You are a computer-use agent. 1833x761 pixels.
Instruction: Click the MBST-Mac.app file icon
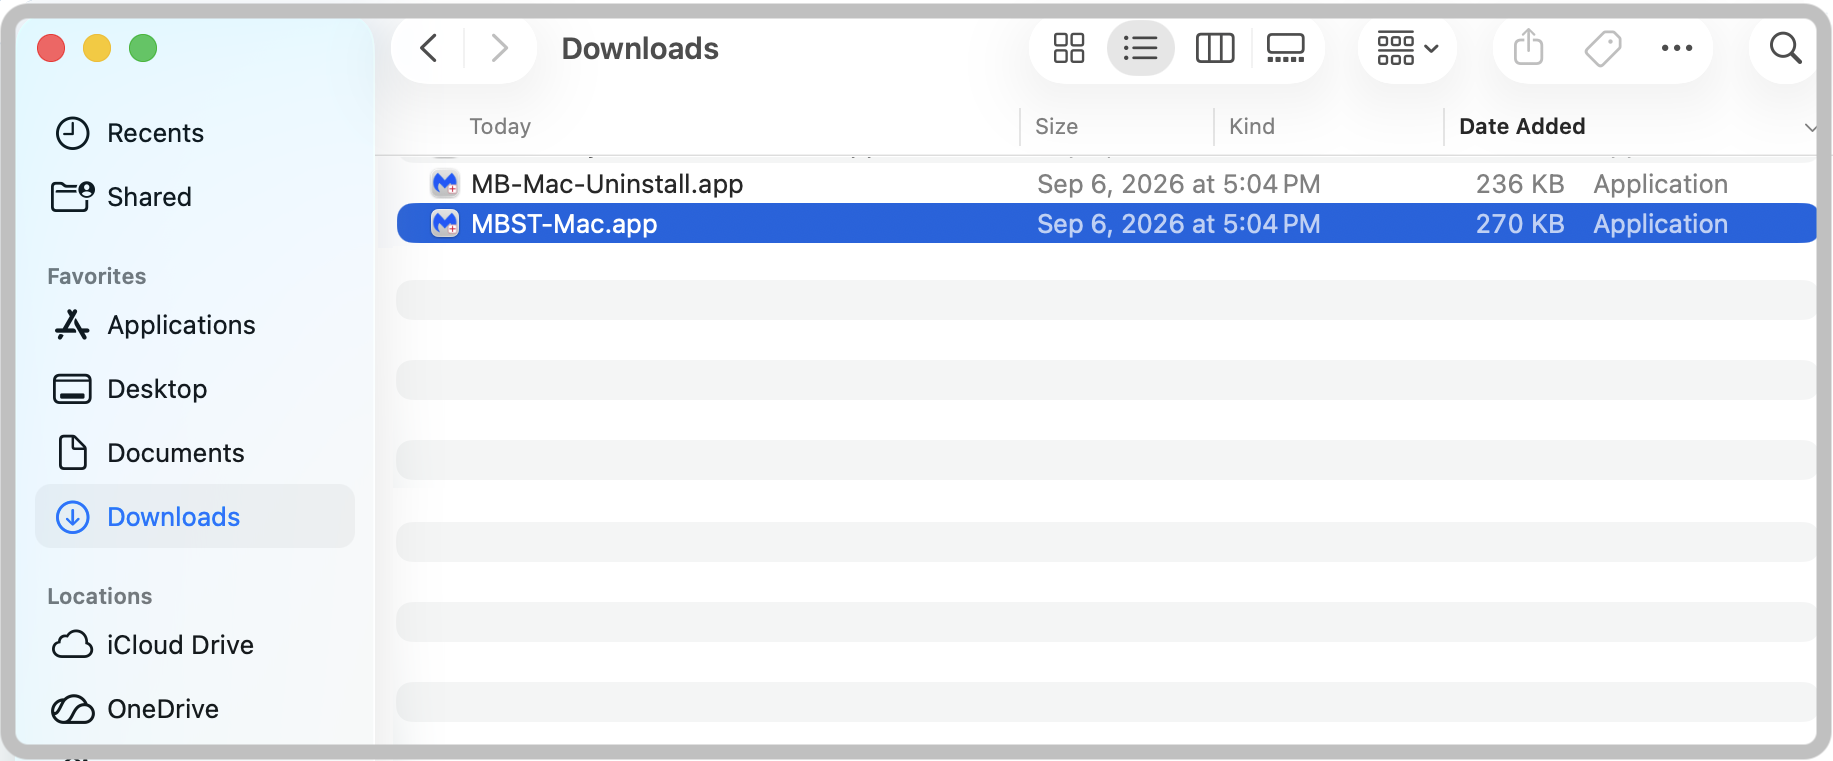click(445, 224)
